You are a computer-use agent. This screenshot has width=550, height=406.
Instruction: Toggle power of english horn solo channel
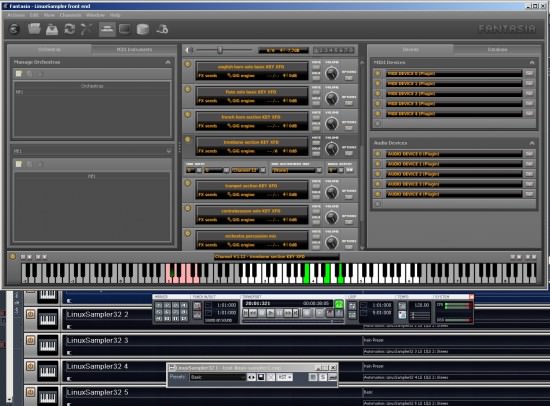tap(188, 64)
